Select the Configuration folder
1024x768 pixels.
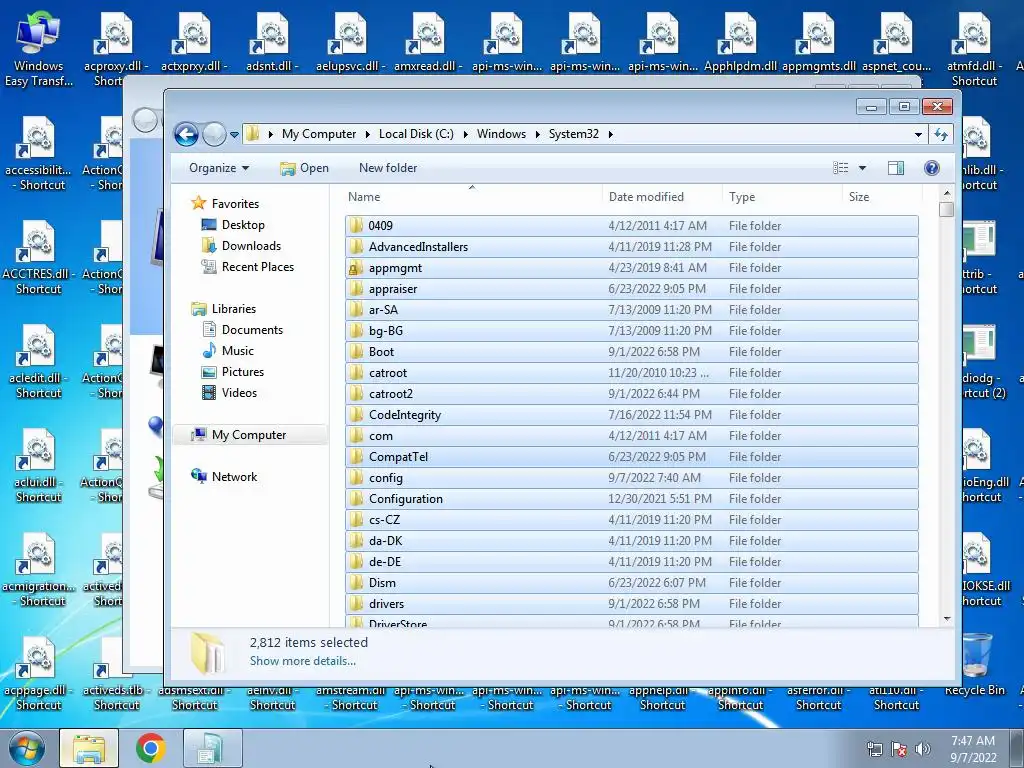pos(632,499)
